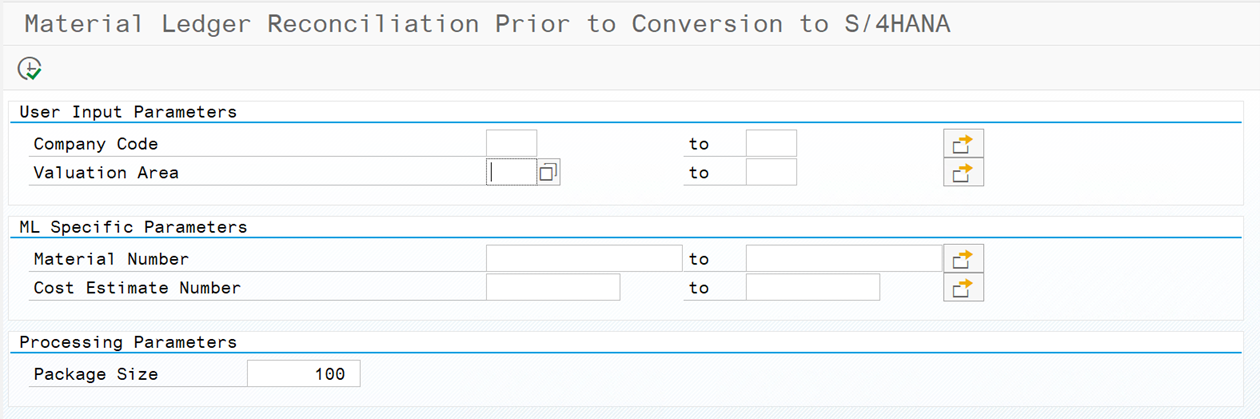Open the Valuation Area search help
This screenshot has width=1260, height=419.
tap(548, 173)
